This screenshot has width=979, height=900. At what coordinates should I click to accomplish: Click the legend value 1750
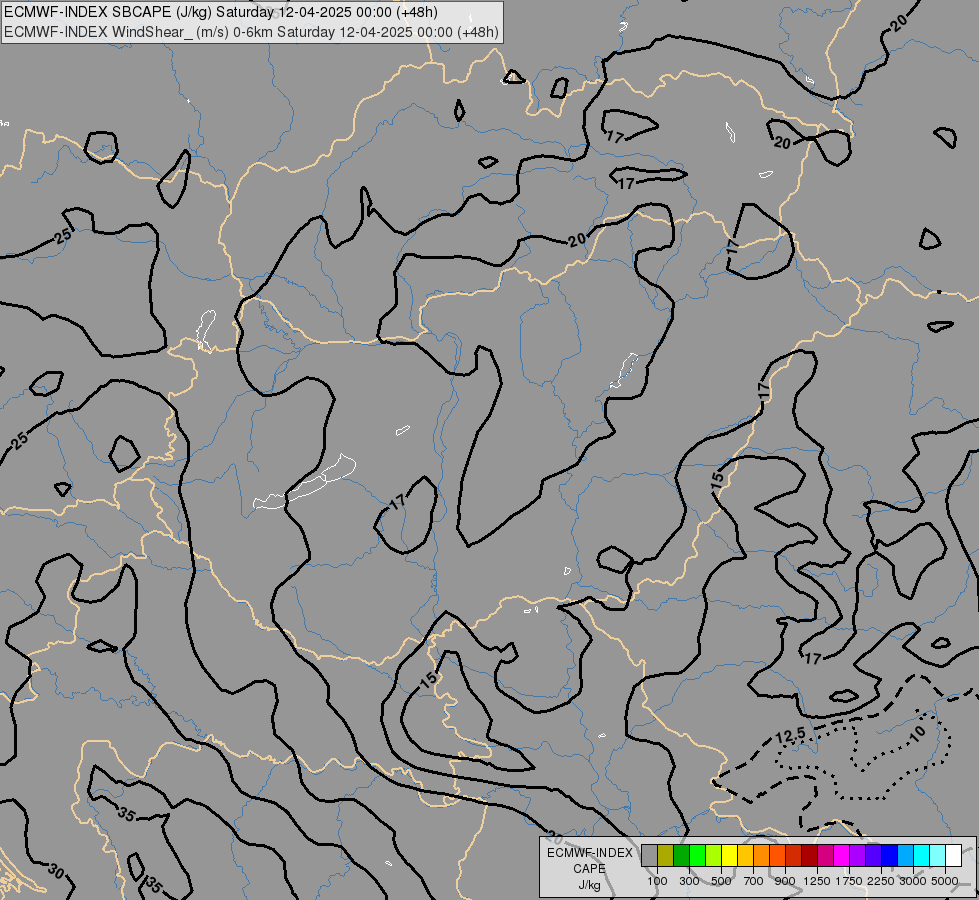[x=849, y=881]
